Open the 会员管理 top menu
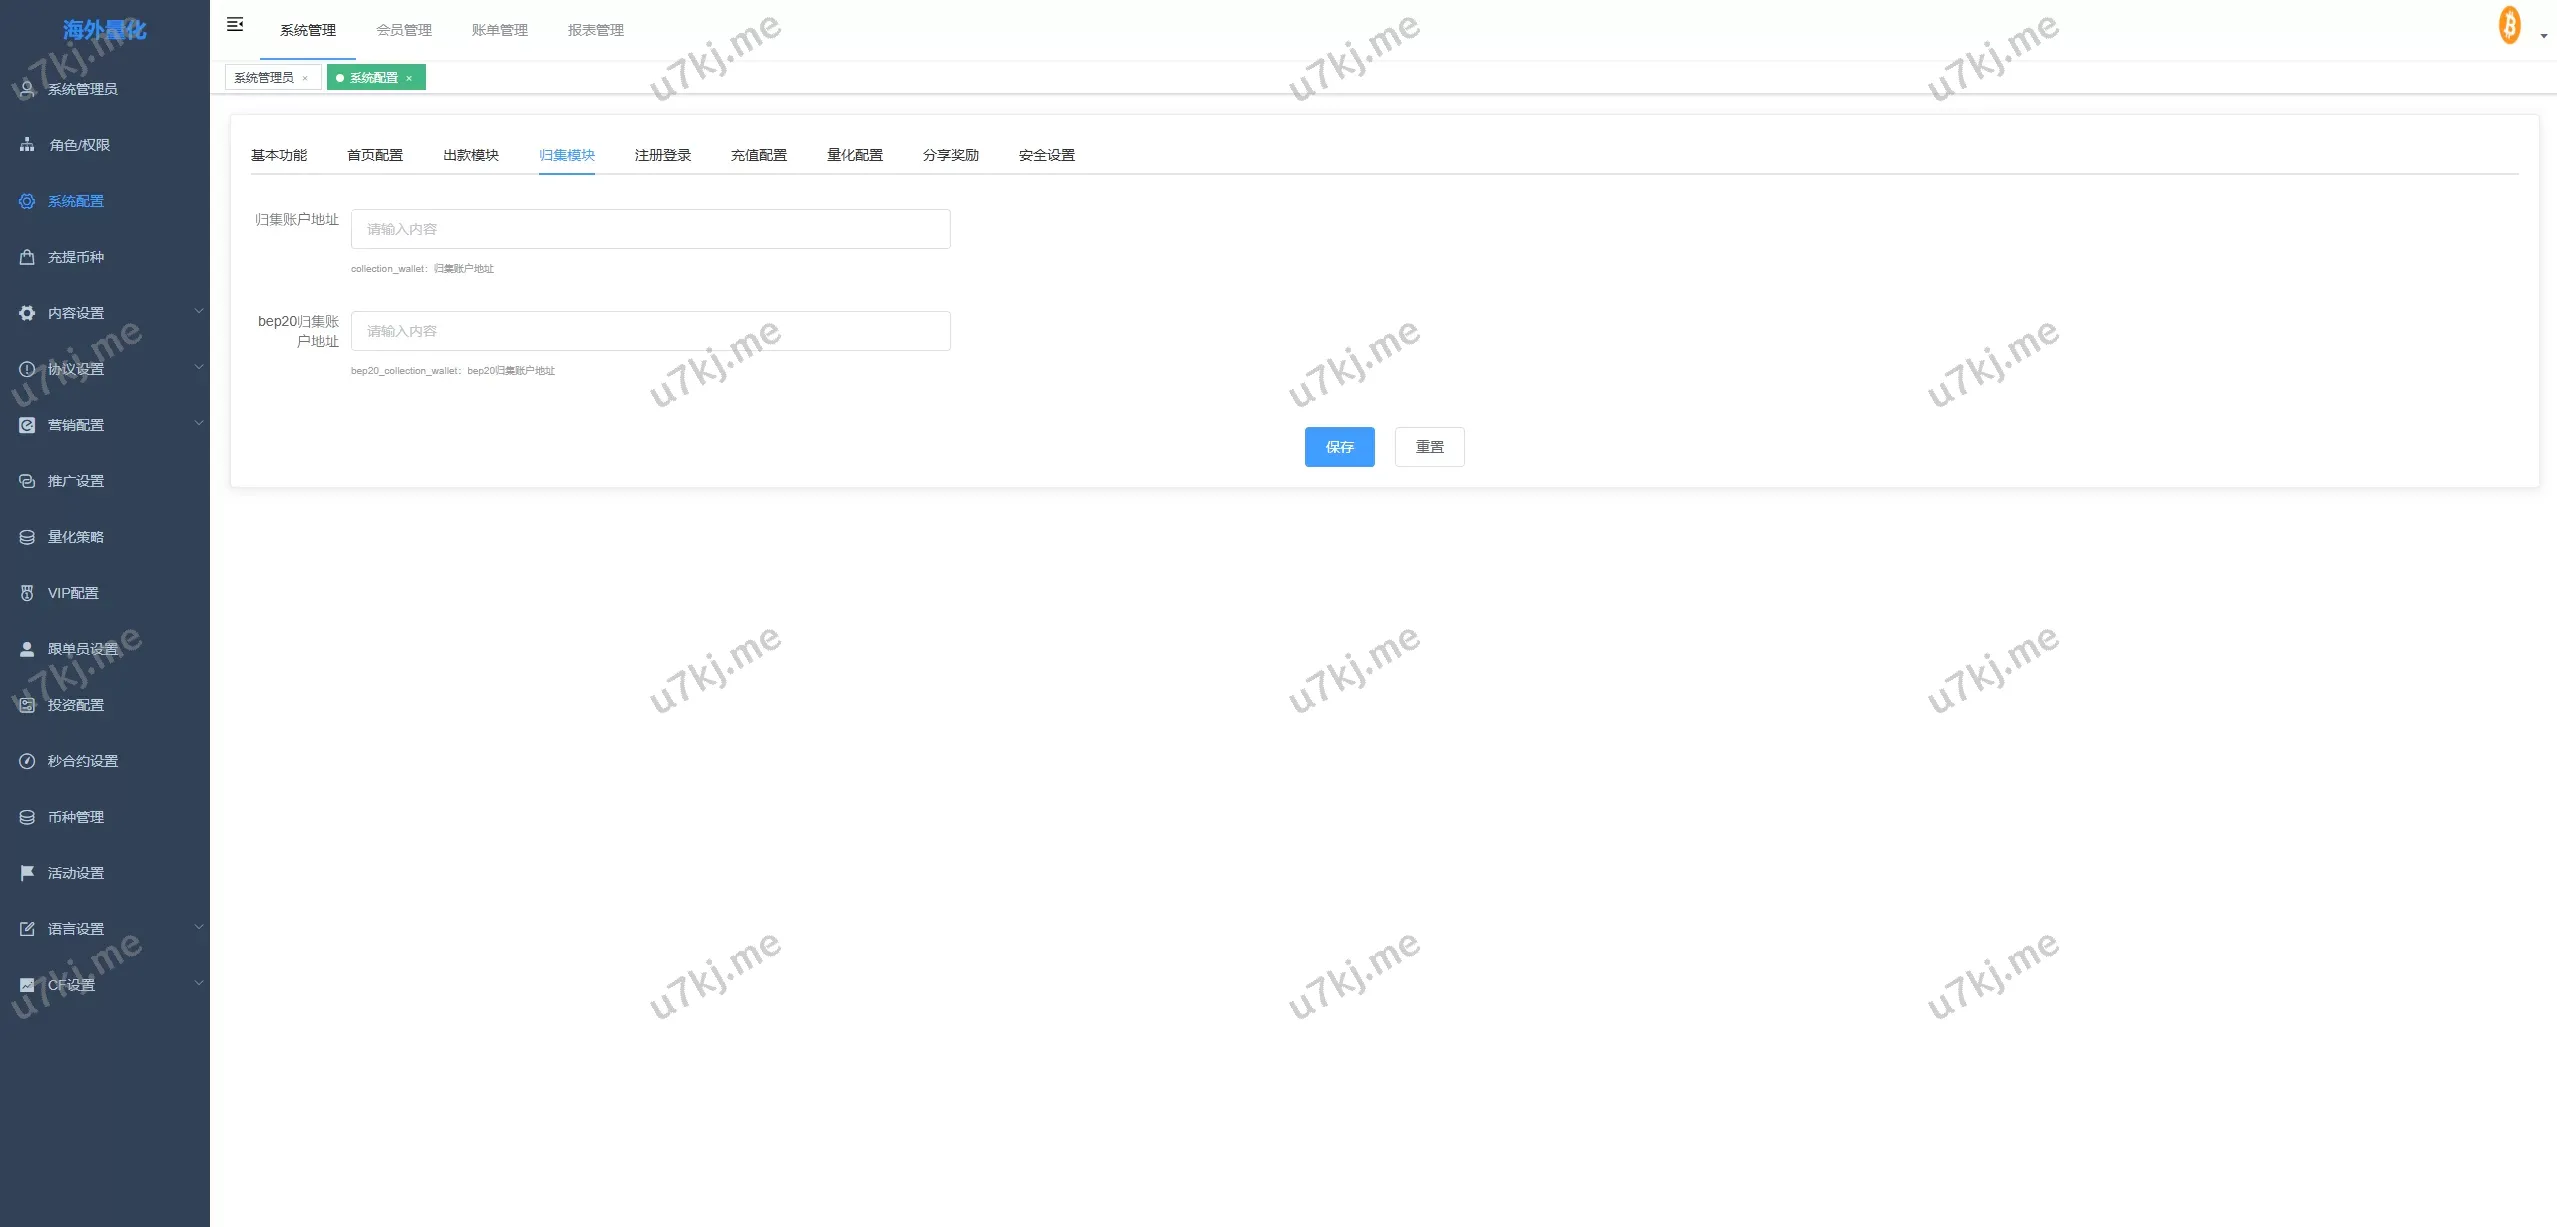This screenshot has width=2557, height=1227. click(x=404, y=30)
